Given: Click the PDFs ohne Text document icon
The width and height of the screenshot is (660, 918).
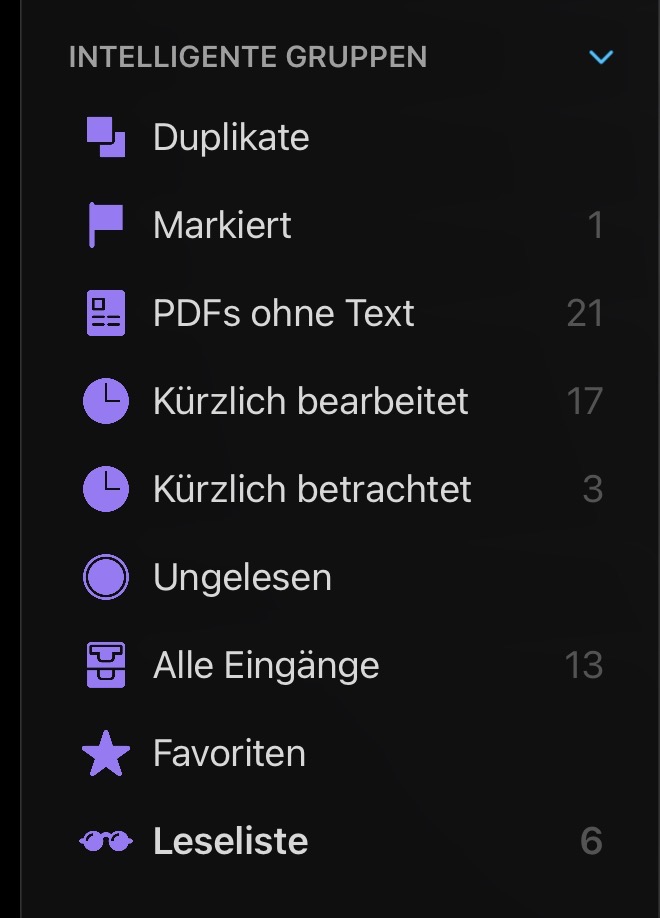Looking at the screenshot, I should click(105, 313).
